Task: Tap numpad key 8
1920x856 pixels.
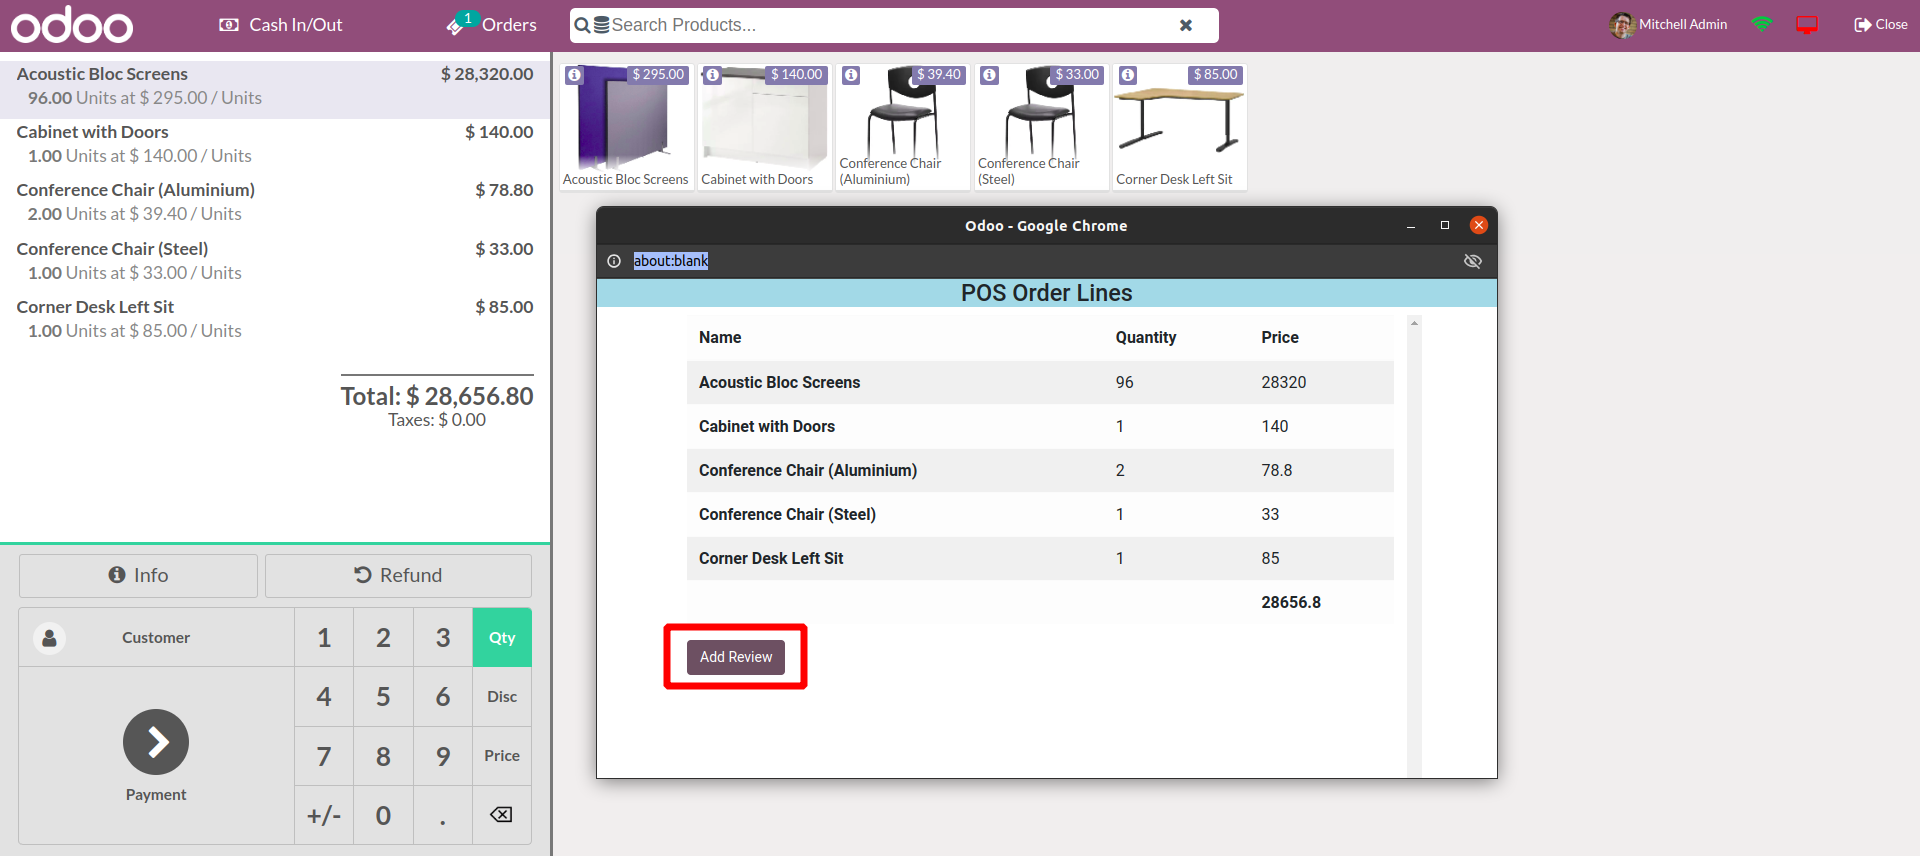Action: pyautogui.click(x=383, y=756)
